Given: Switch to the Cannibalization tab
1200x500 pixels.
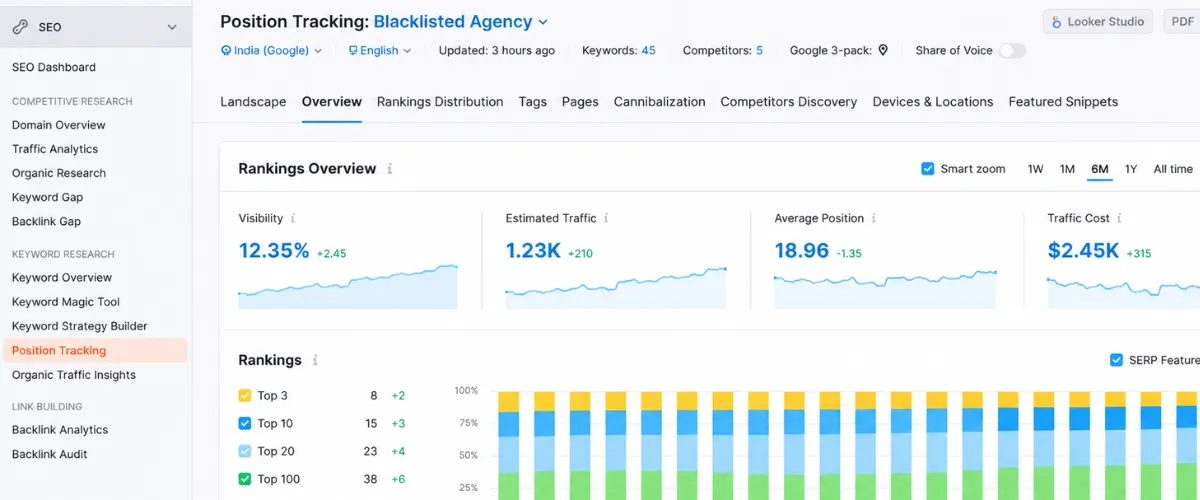Looking at the screenshot, I should (659, 101).
